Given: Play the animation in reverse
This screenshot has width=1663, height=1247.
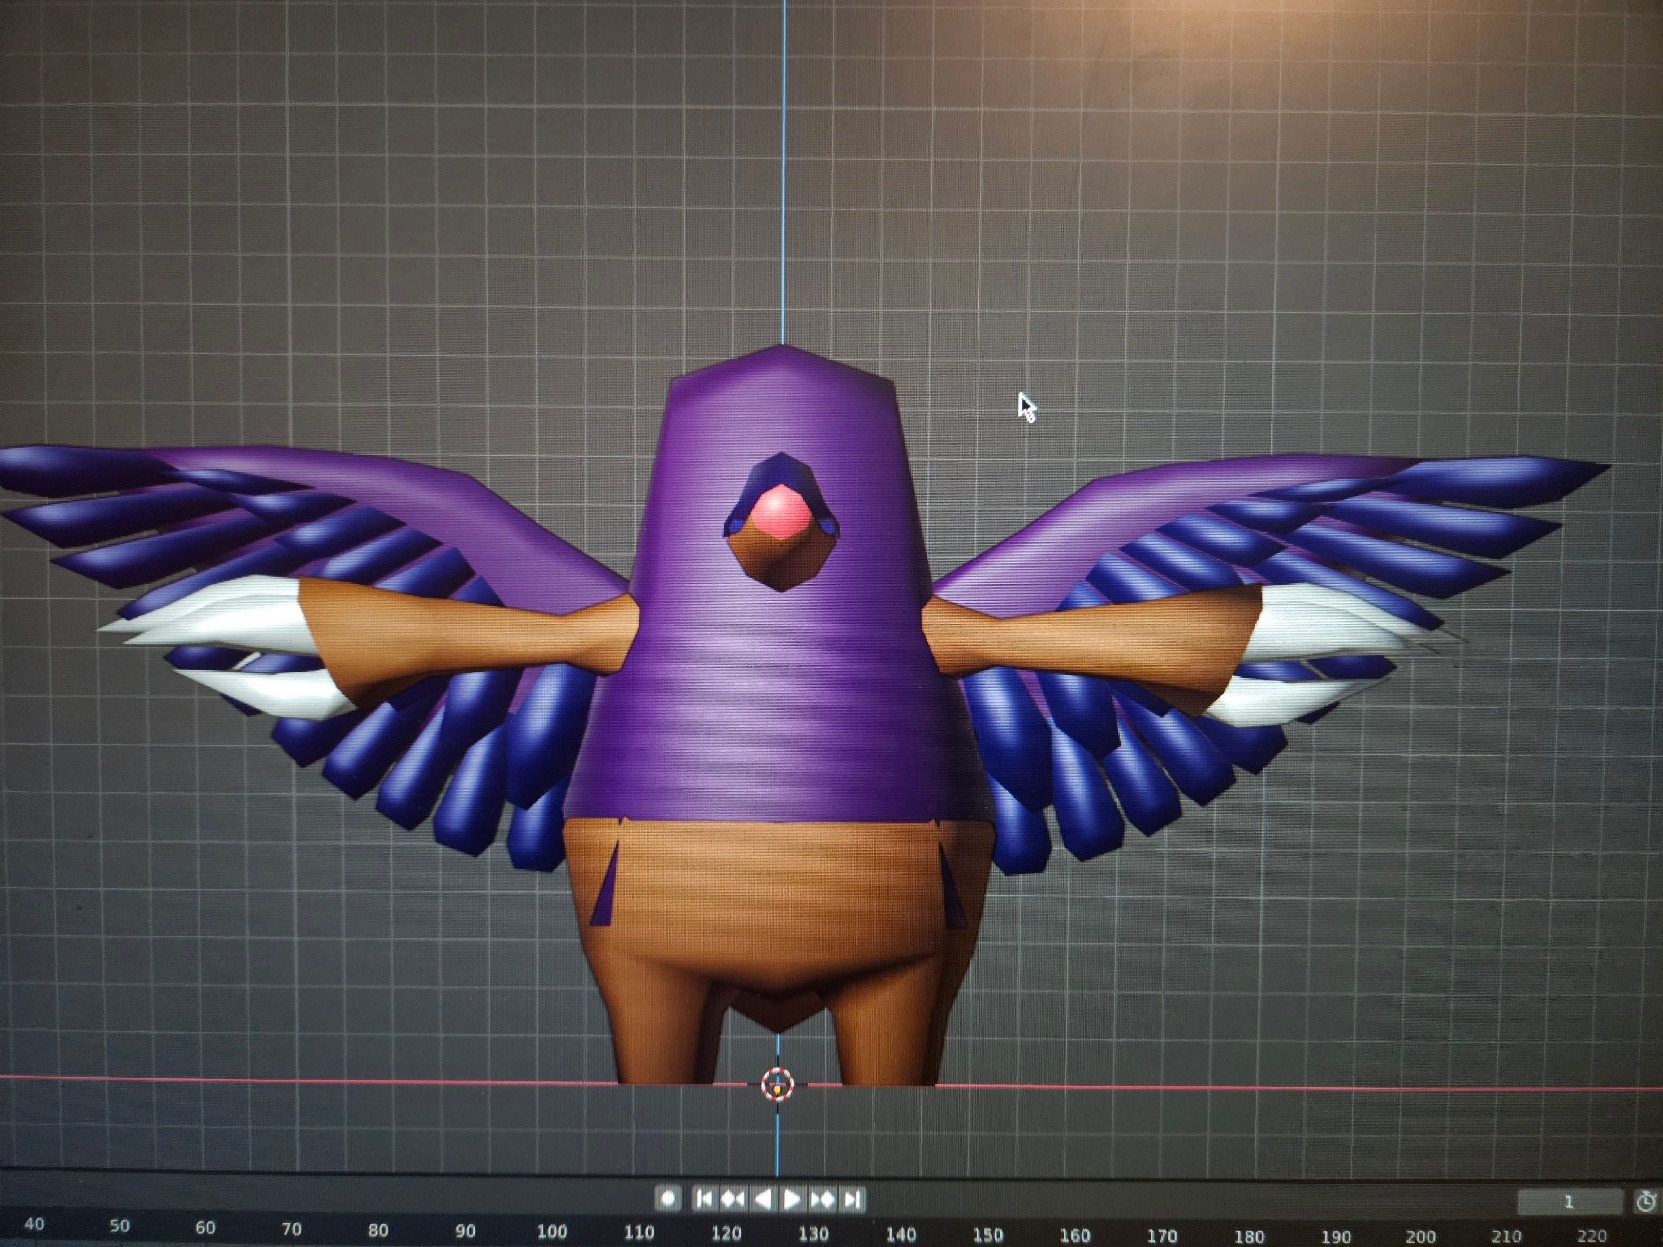Looking at the screenshot, I should click(x=763, y=1198).
